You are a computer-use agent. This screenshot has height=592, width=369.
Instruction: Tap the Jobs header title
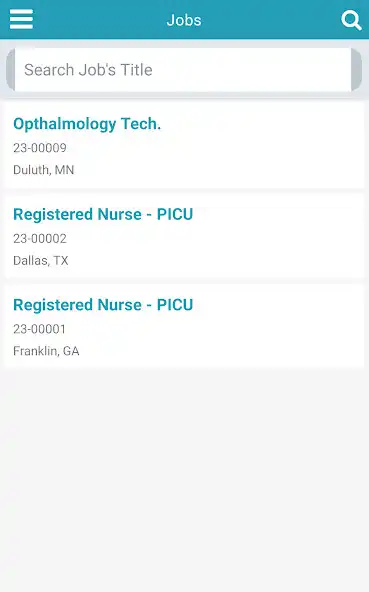tap(184, 20)
